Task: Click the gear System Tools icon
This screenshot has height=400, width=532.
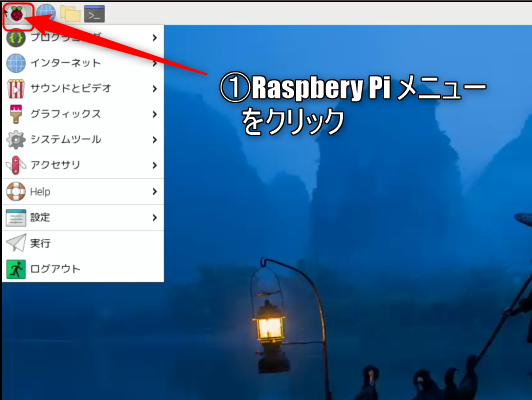Action: pyautogui.click(x=16, y=139)
